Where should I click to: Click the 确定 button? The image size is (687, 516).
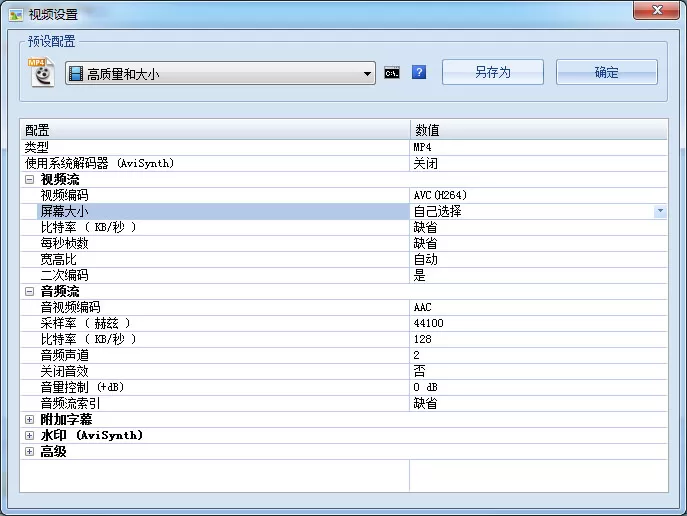pos(607,72)
